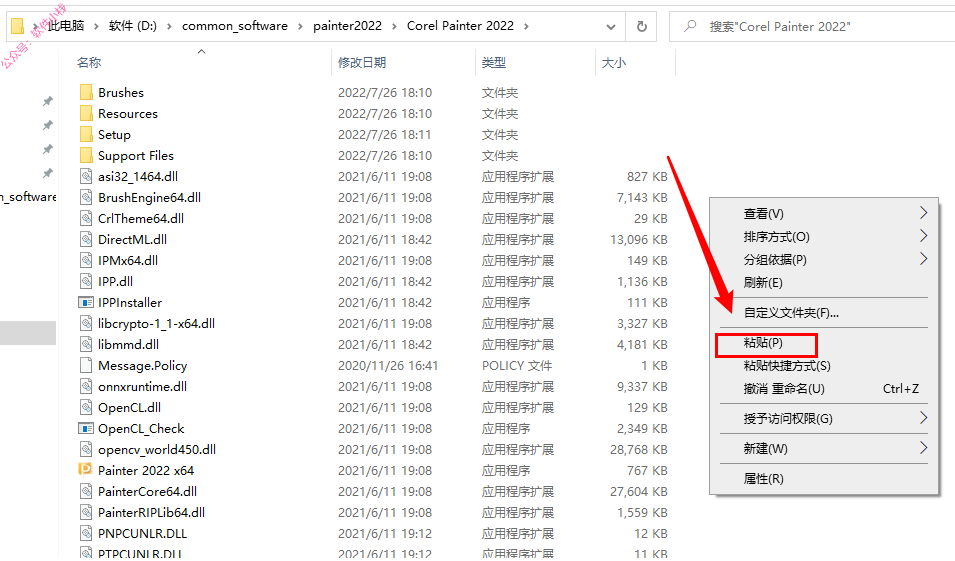Click the OpenCL_Check file name

tap(141, 429)
